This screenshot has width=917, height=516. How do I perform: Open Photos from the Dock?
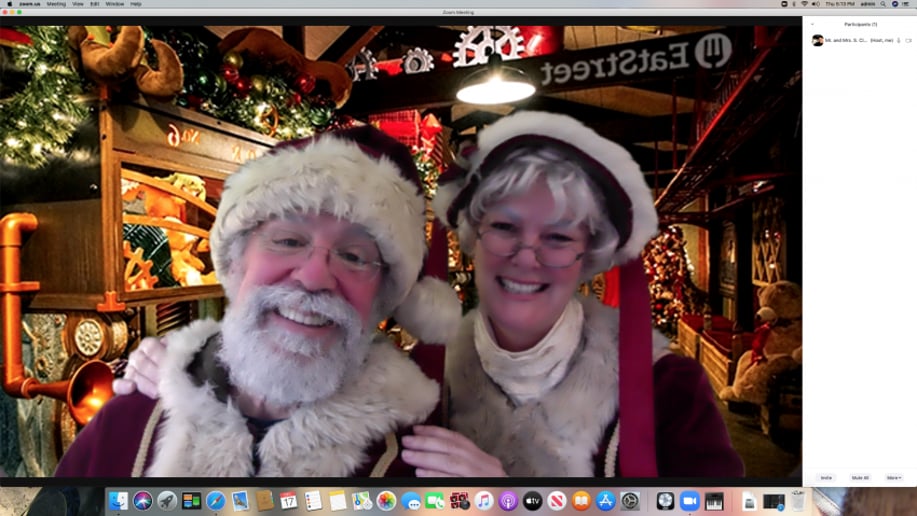(386, 501)
